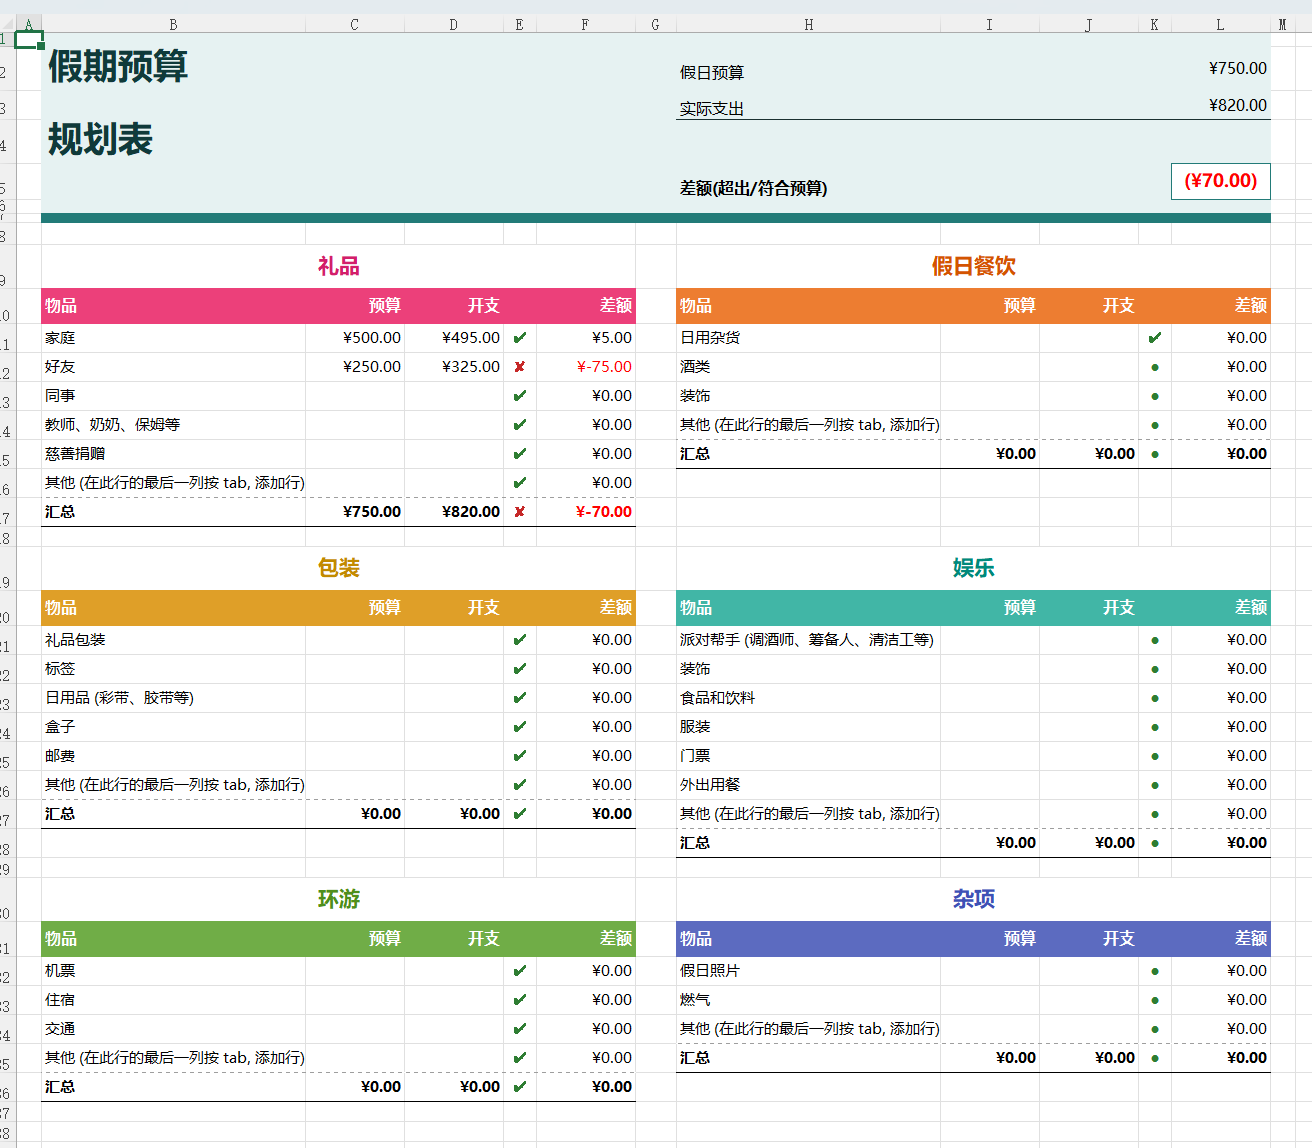This screenshot has width=1312, height=1148.
Task: Click the 假日餐饮 section heading
Action: (x=973, y=266)
